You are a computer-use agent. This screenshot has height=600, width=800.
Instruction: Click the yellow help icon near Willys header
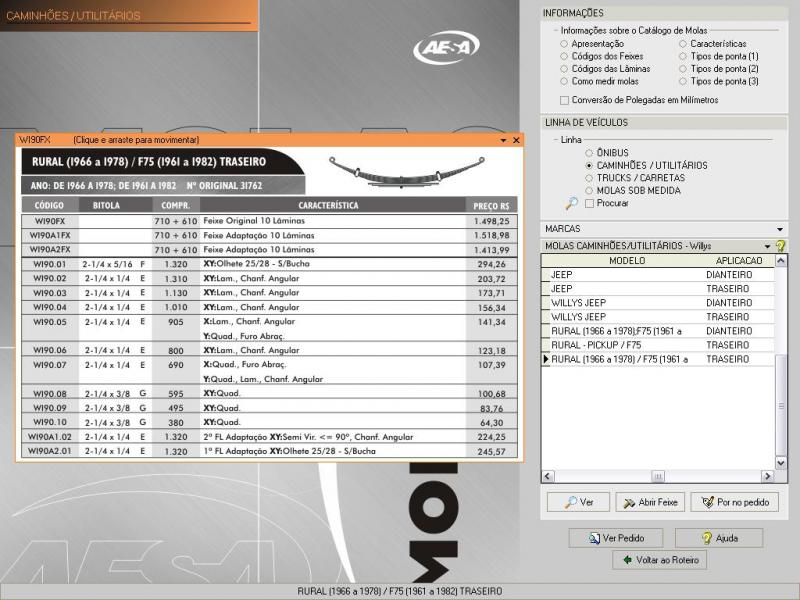pyautogui.click(x=780, y=246)
